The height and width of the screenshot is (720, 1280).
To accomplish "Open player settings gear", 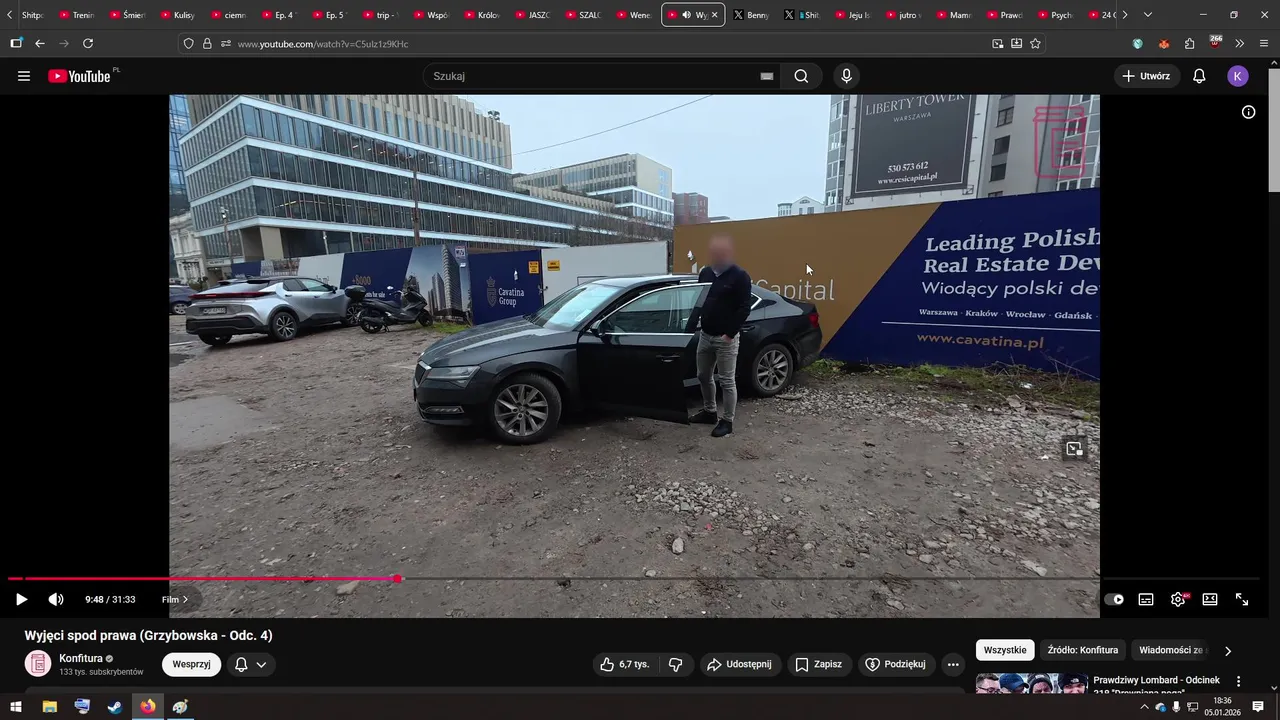I will 1178,599.
